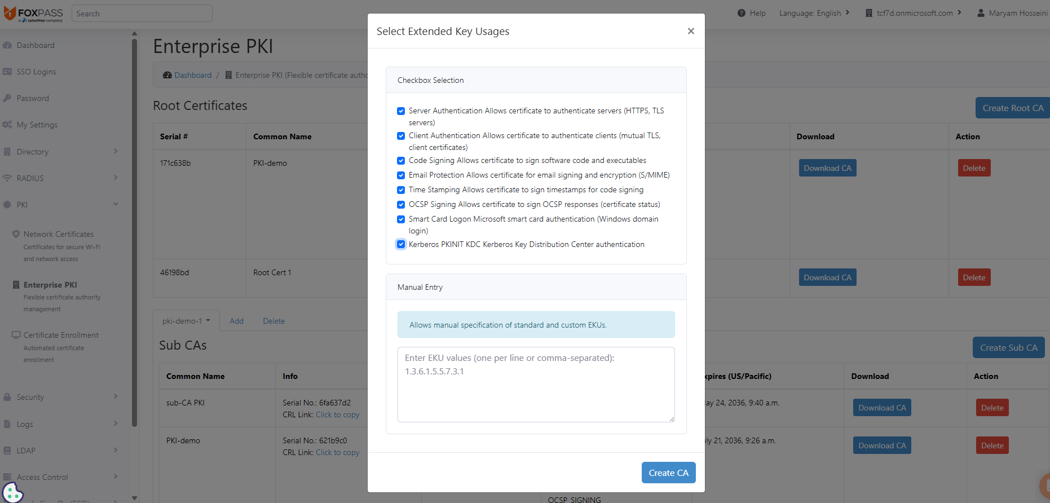Open the Language: English dropdown
This screenshot has height=503, width=1050.
coord(815,13)
